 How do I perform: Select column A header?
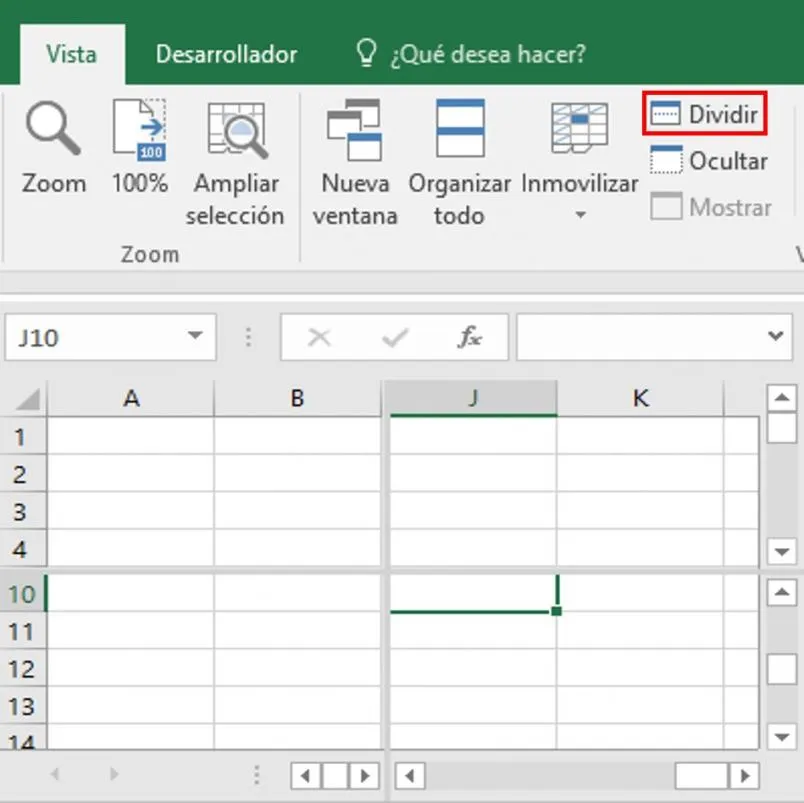pyautogui.click(x=131, y=398)
